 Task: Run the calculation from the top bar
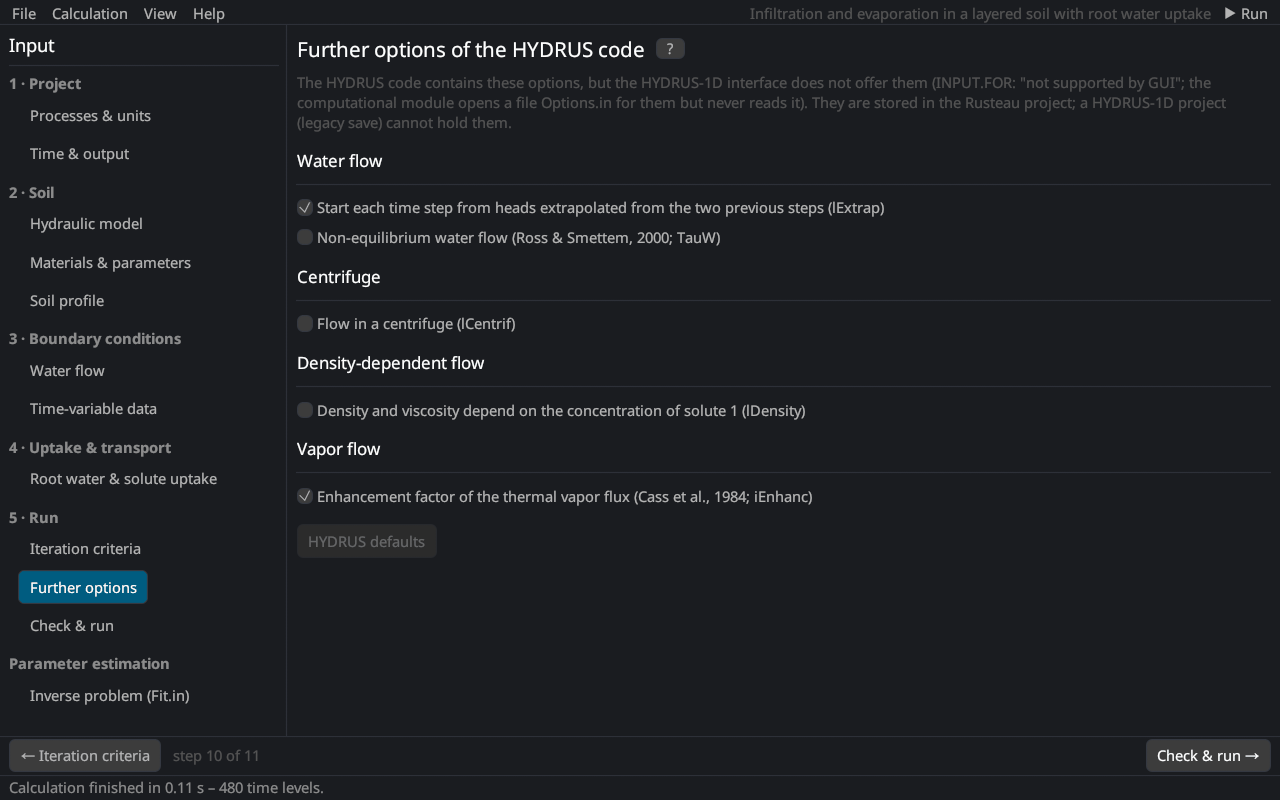[x=1246, y=13]
